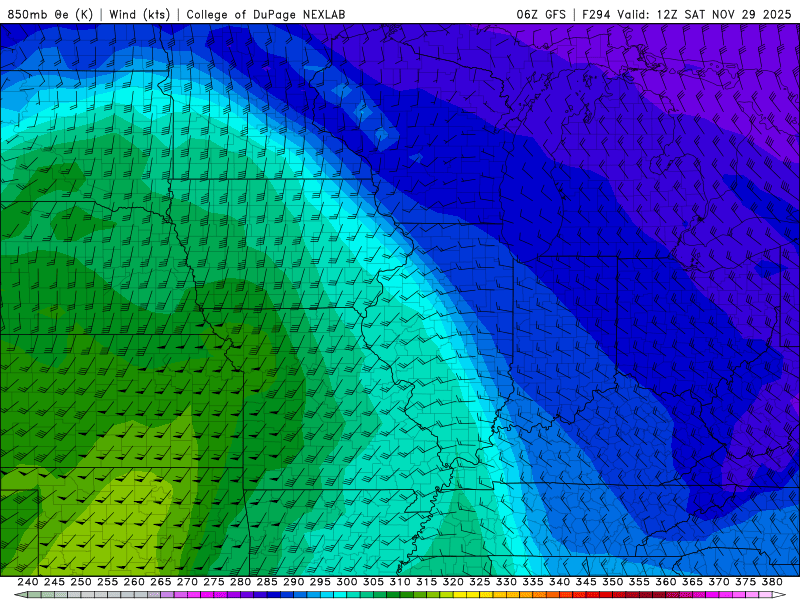Image resolution: width=800 pixels, height=600 pixels.
Task: Click the 250 value on the color scale
Action: click(x=81, y=582)
